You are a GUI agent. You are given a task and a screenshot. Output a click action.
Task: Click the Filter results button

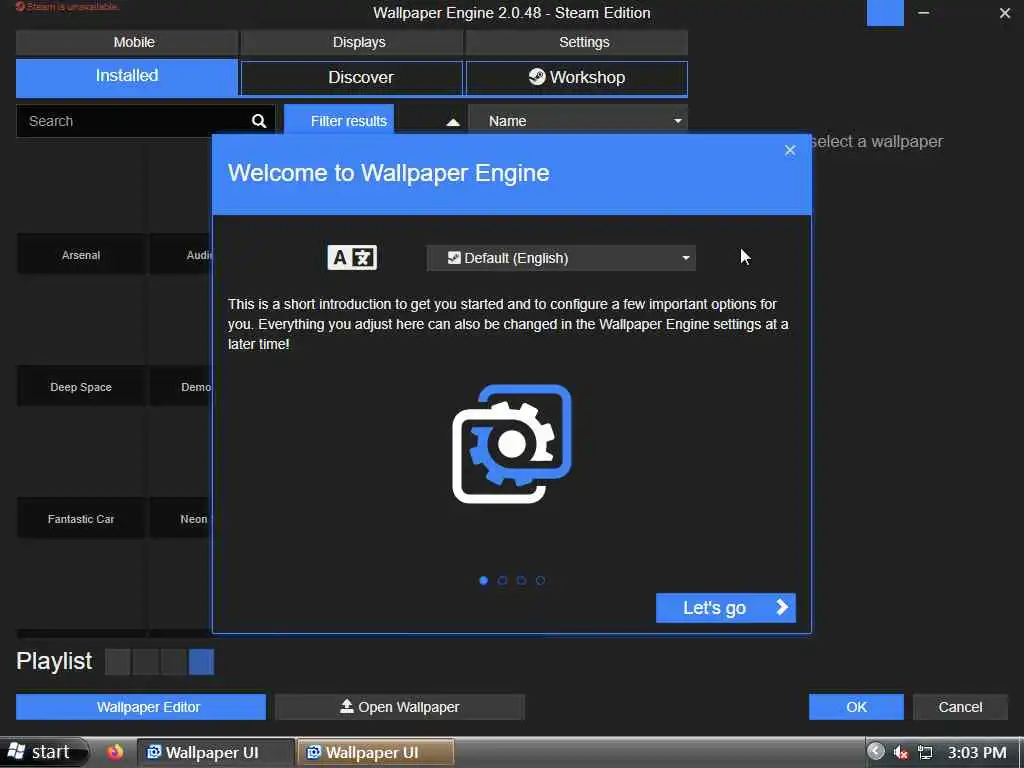339,121
